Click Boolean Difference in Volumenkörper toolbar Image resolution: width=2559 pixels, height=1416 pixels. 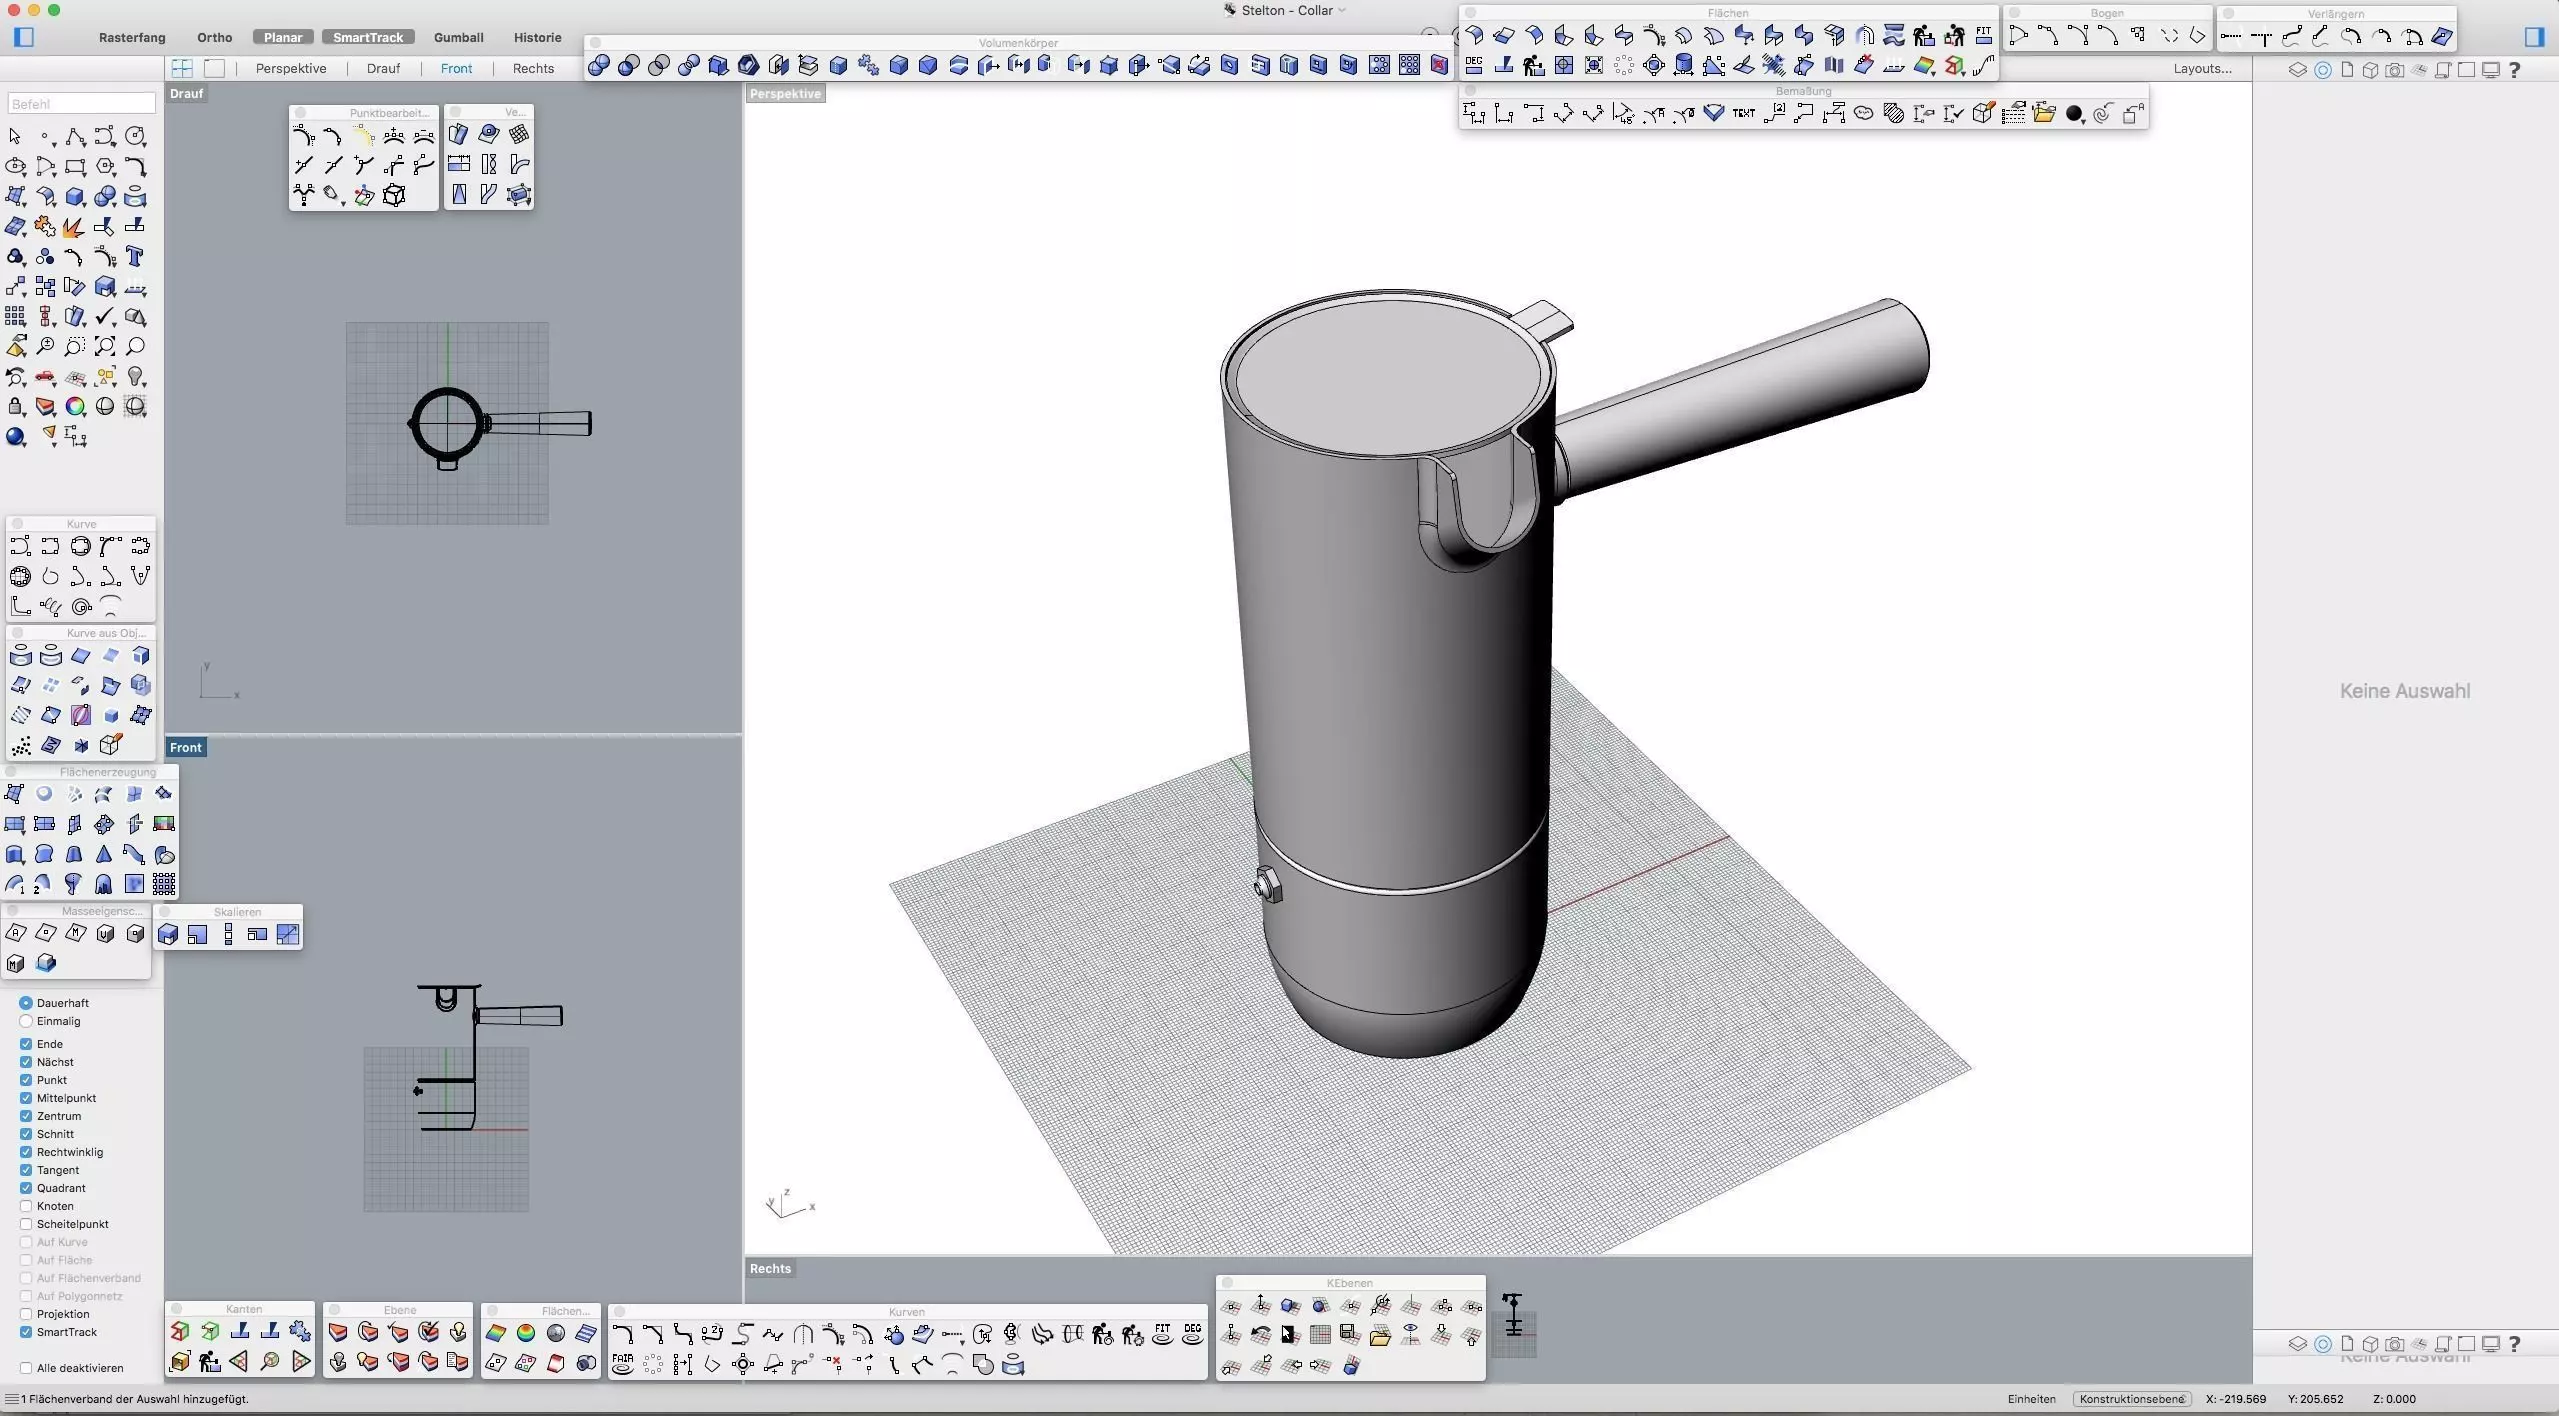pos(629,66)
